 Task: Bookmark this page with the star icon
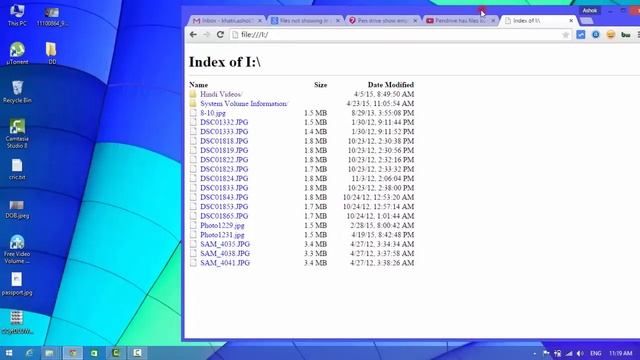(x=565, y=35)
